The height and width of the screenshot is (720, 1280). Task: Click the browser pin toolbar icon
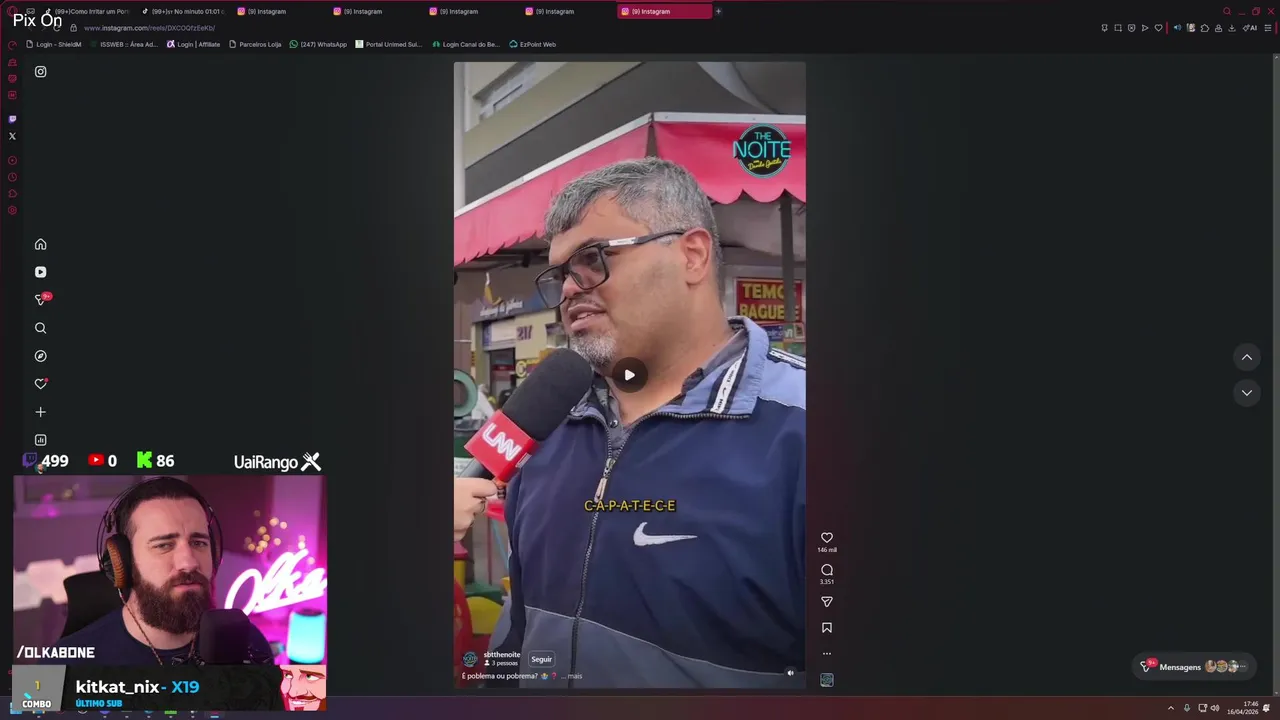point(1104,28)
